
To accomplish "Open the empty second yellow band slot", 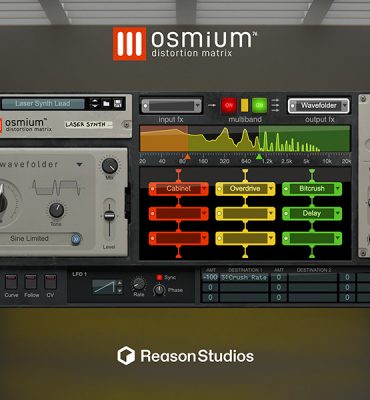I will click(245, 214).
